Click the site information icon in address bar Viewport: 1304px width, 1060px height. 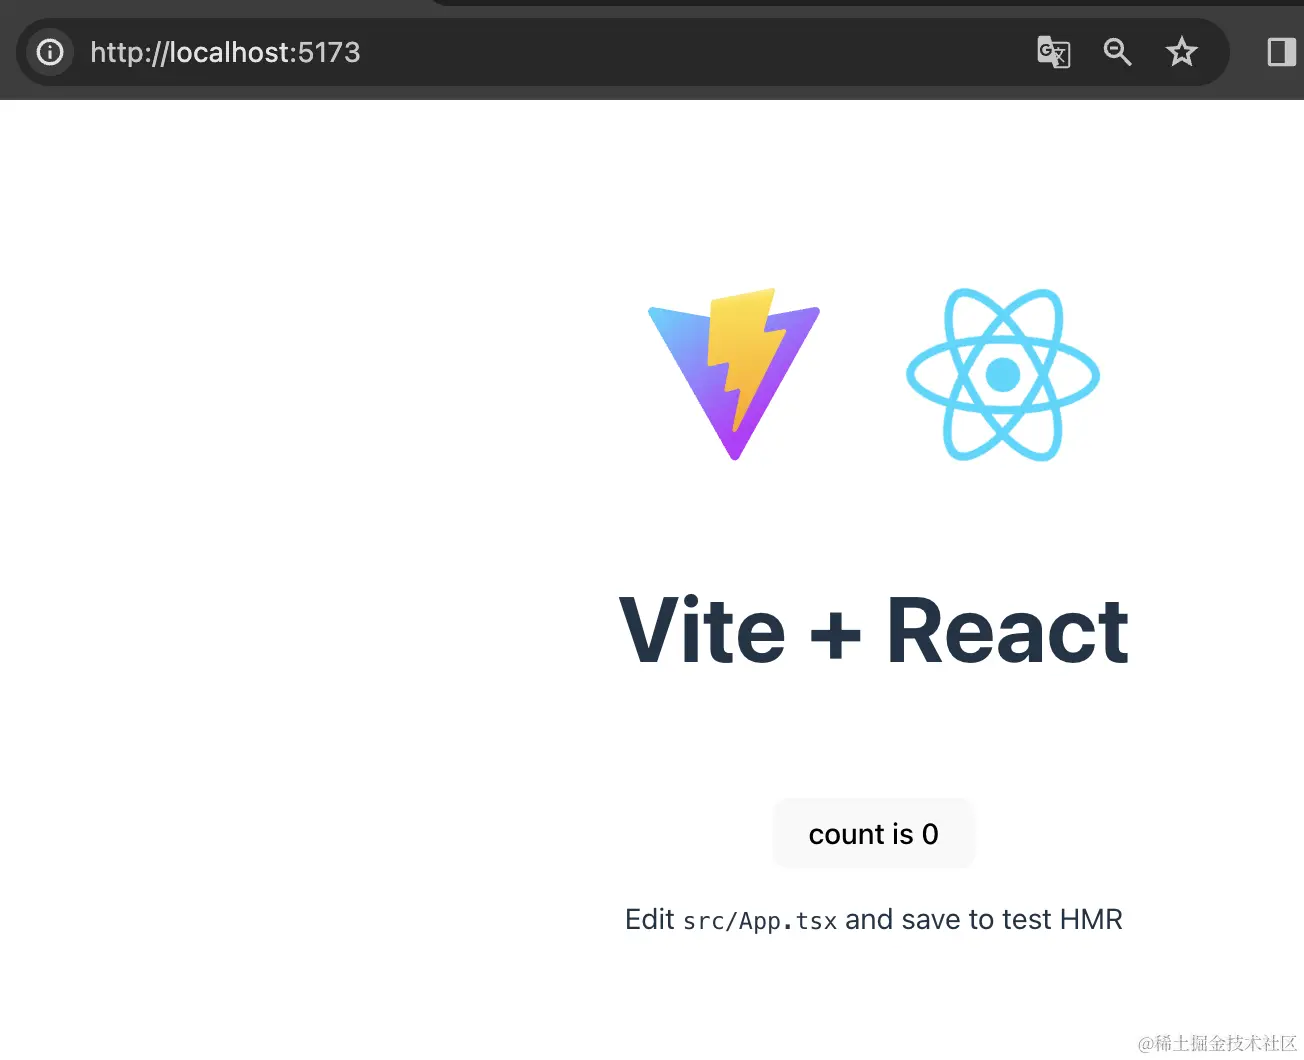(x=50, y=52)
